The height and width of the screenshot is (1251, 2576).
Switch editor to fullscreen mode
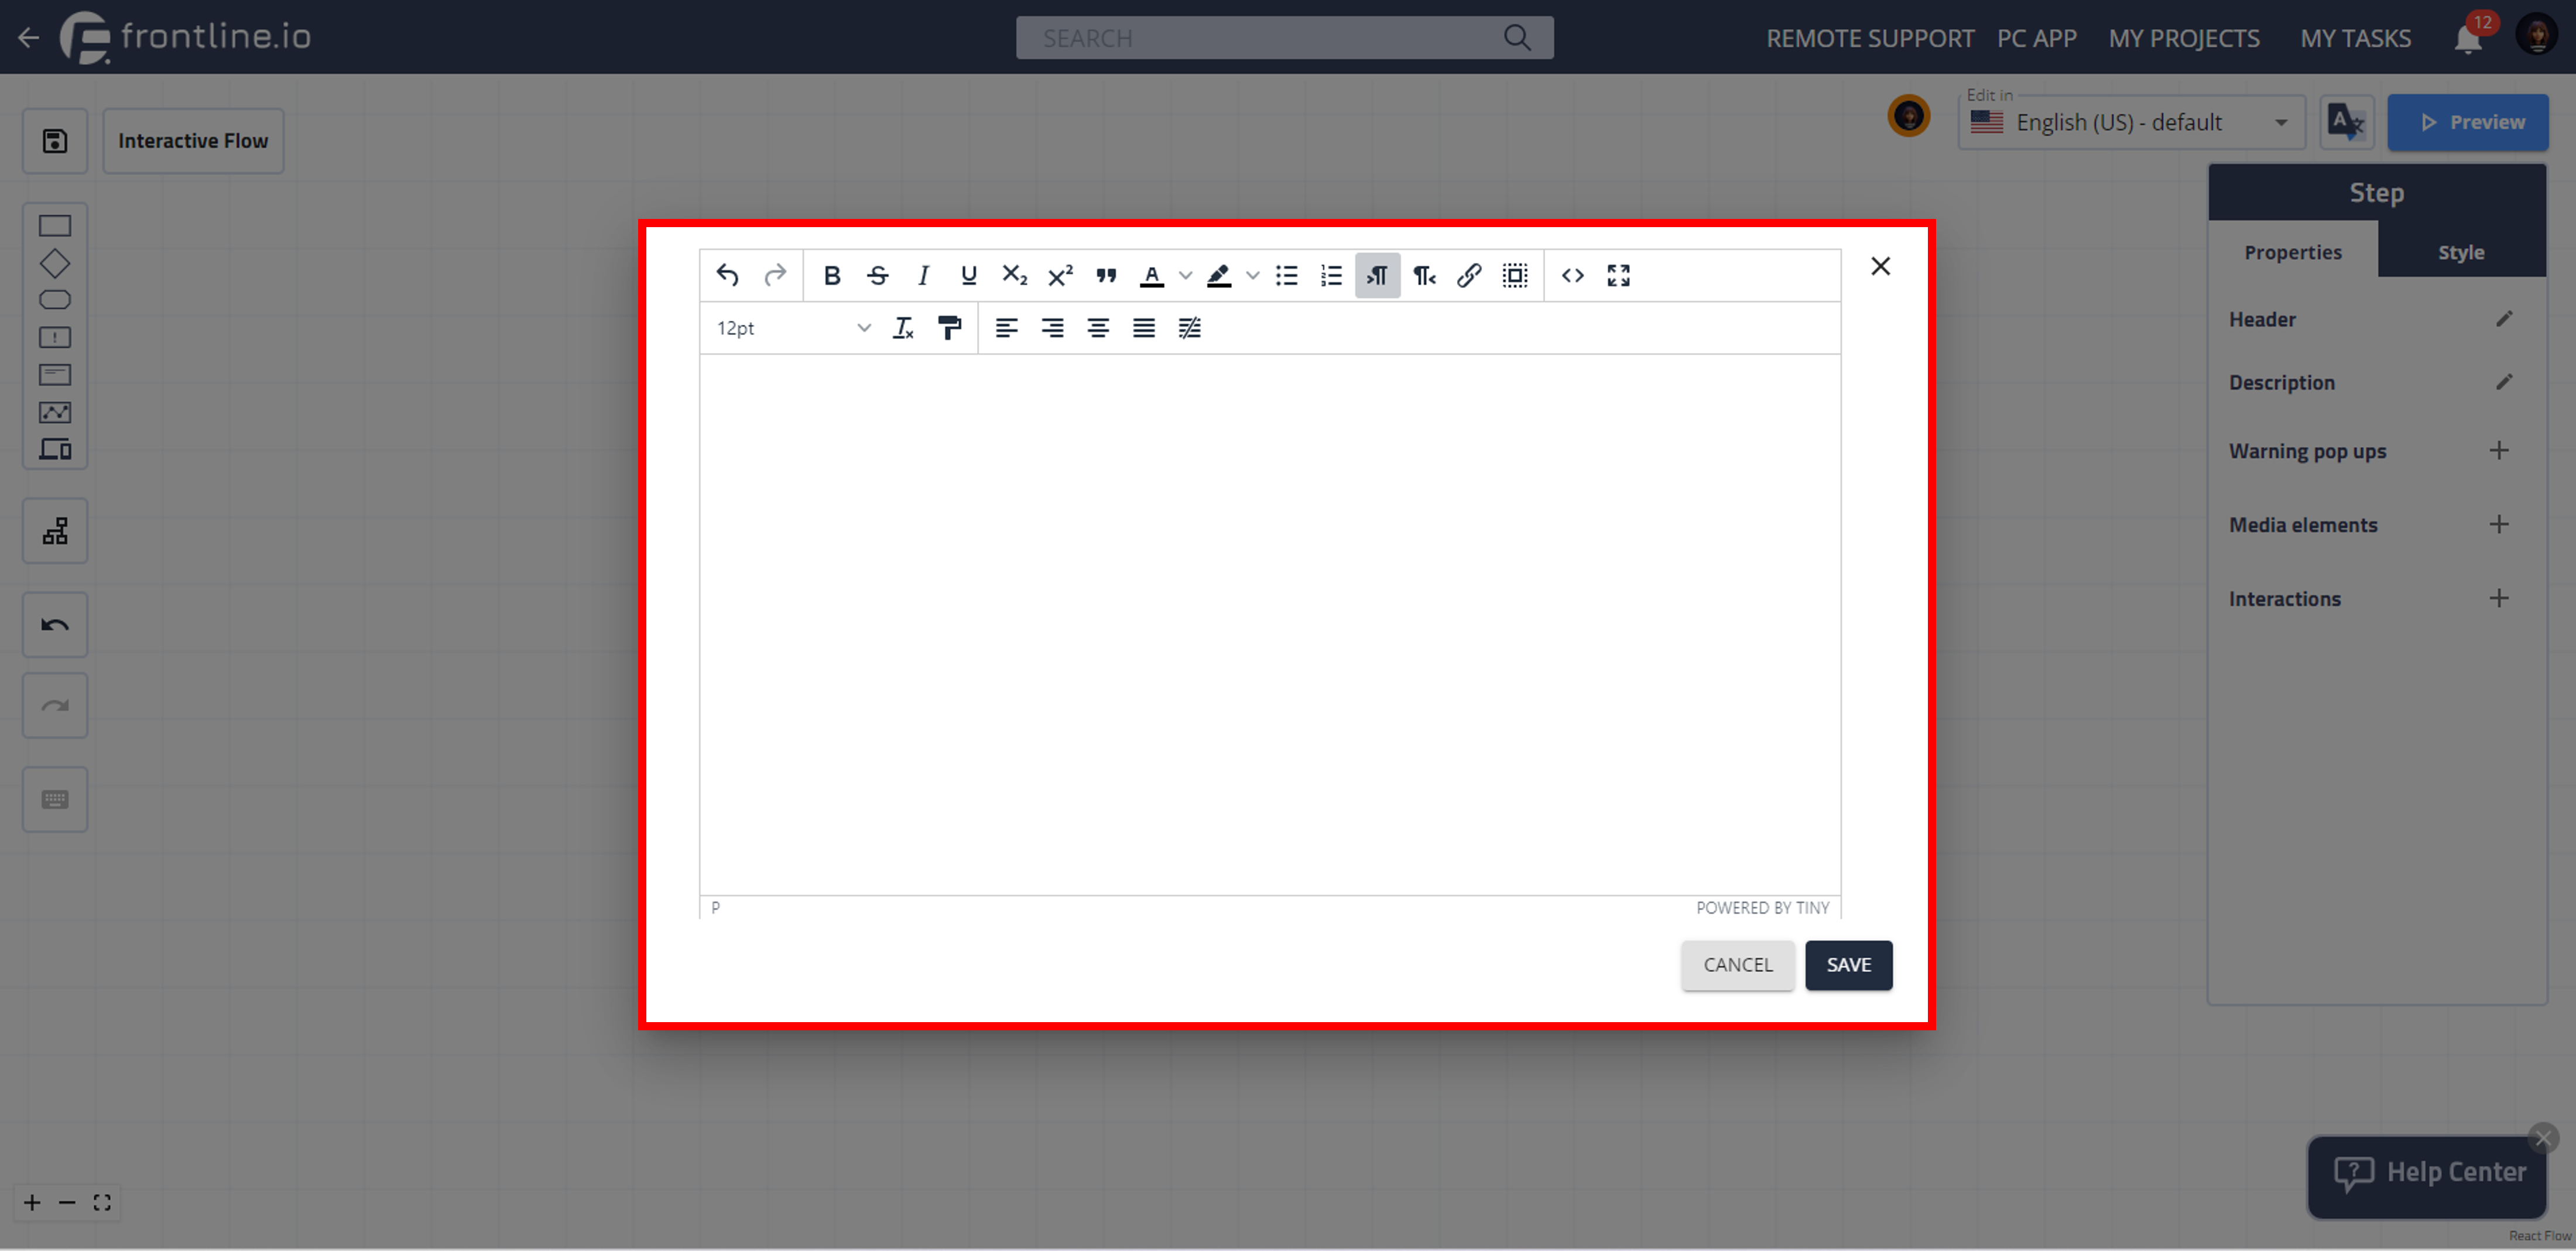[1618, 275]
